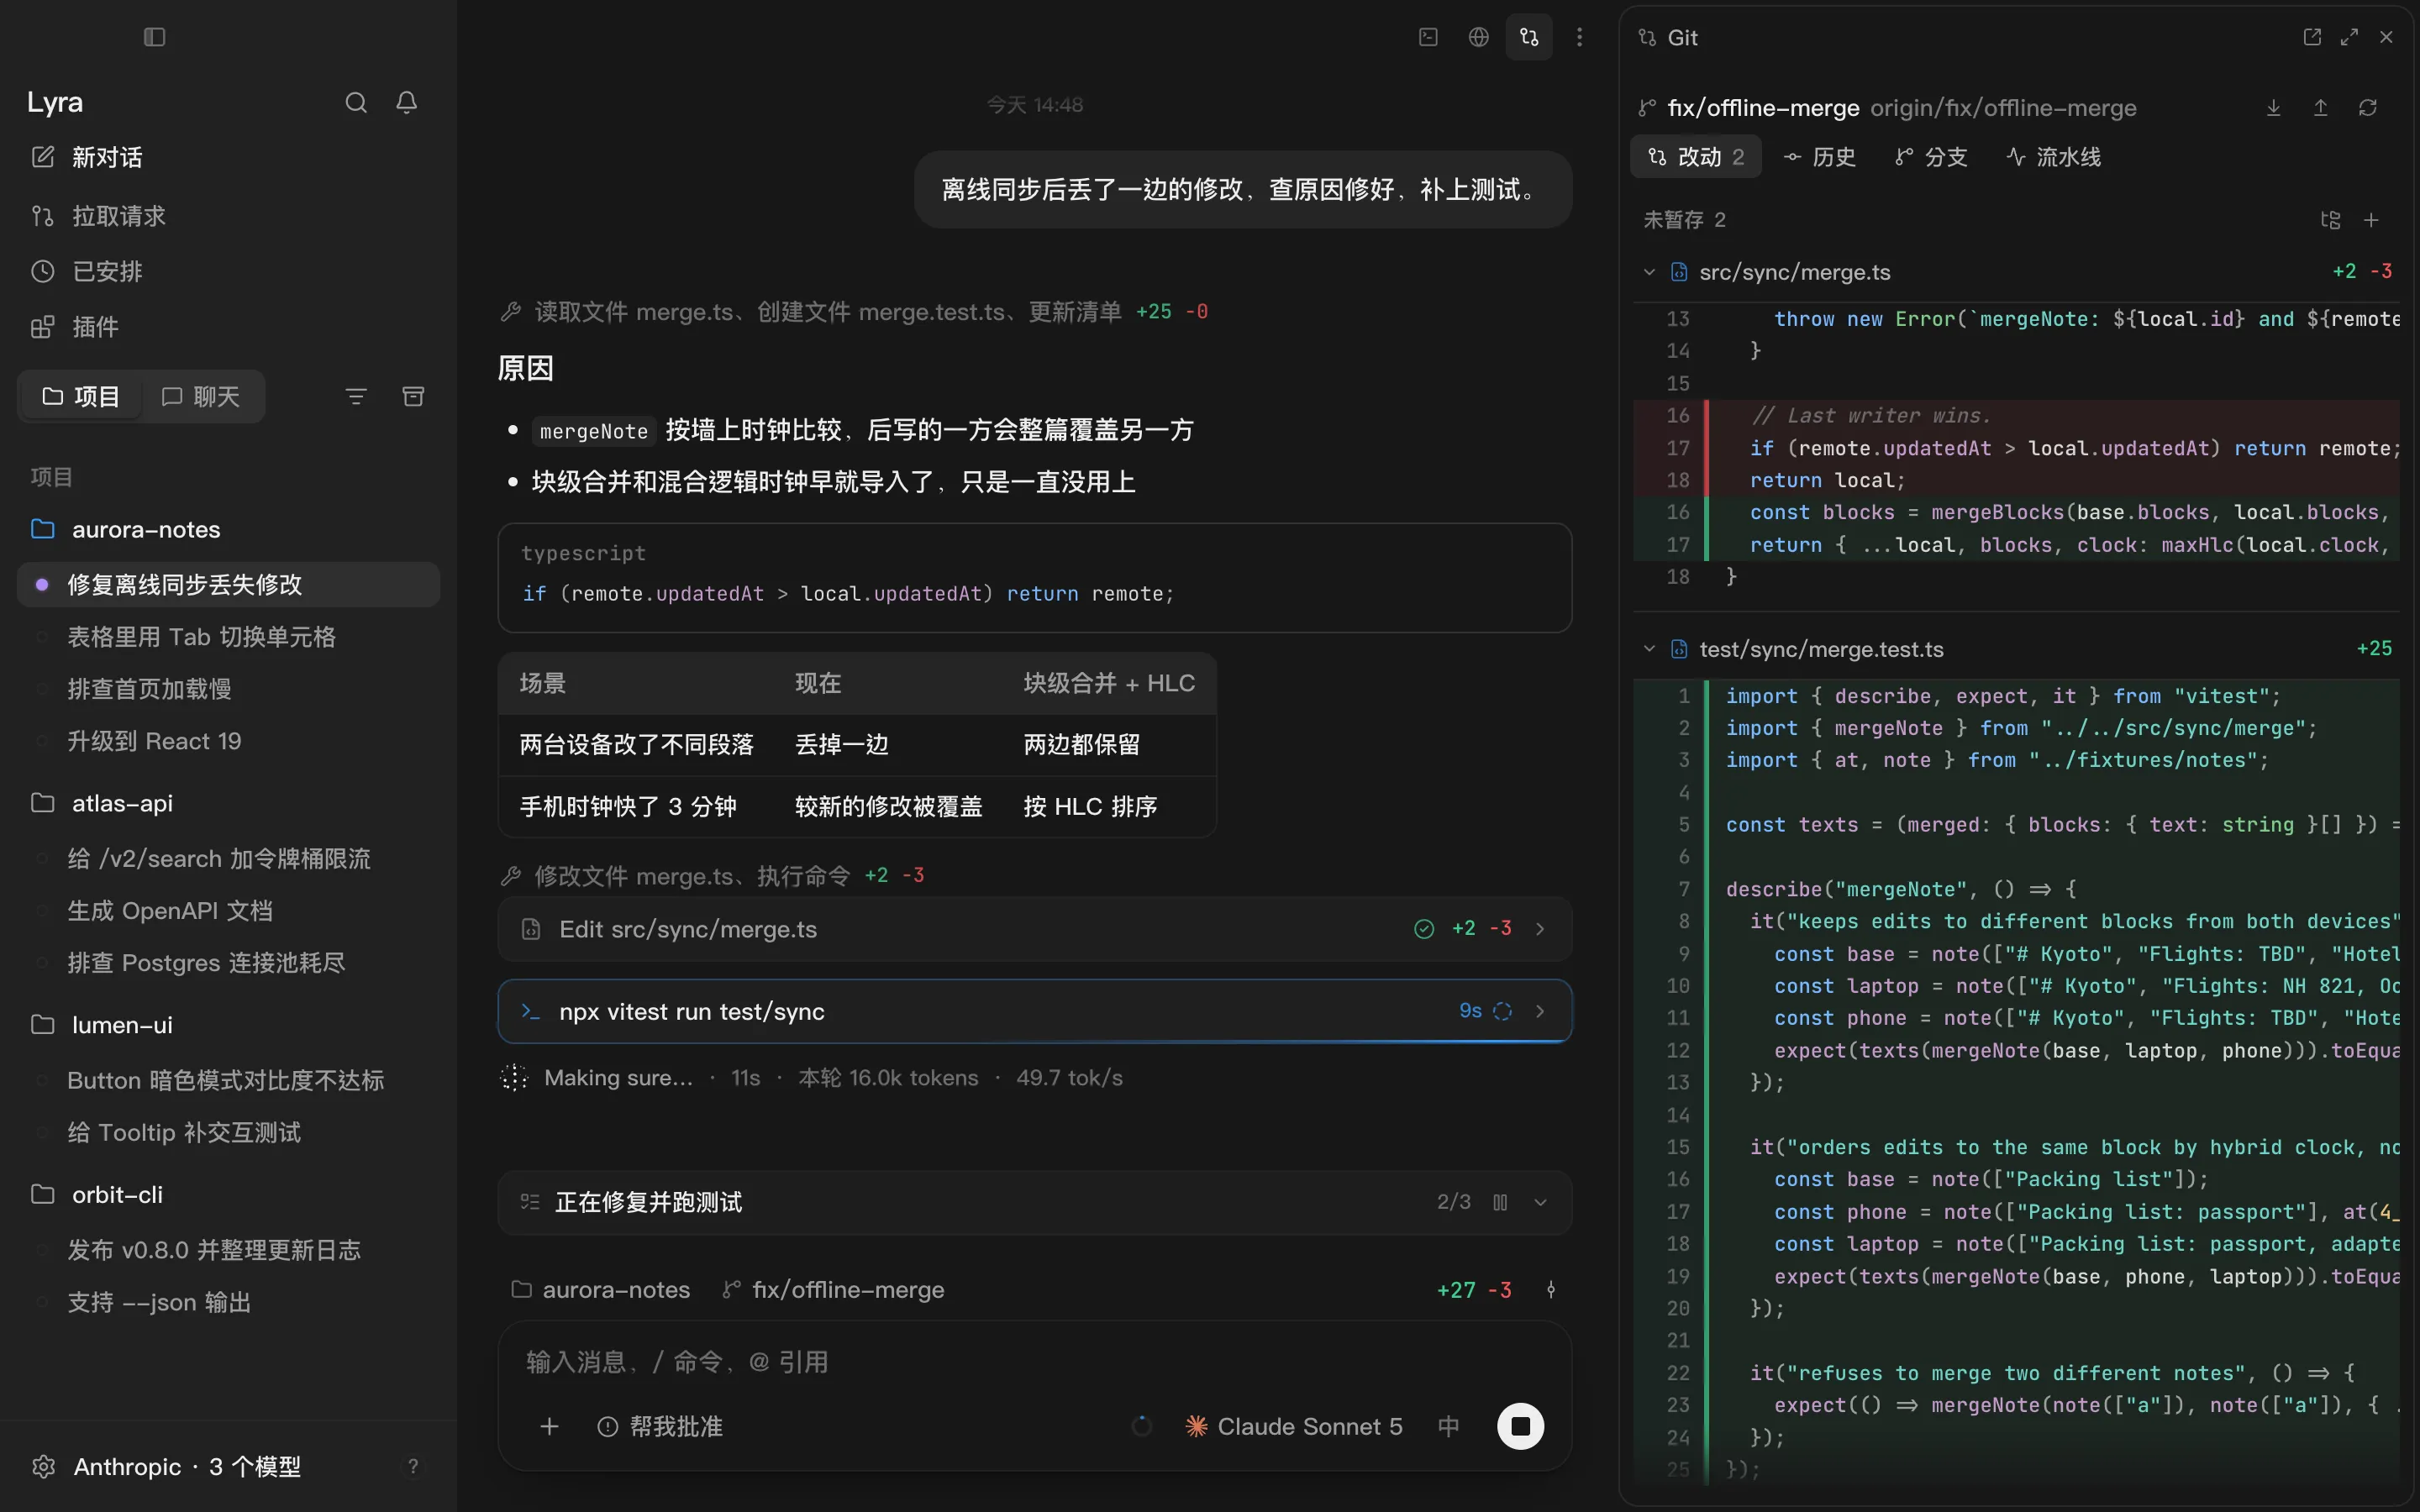Stage all changes with plus icon
Screen dimensions: 2420x1512
coord(2371,220)
